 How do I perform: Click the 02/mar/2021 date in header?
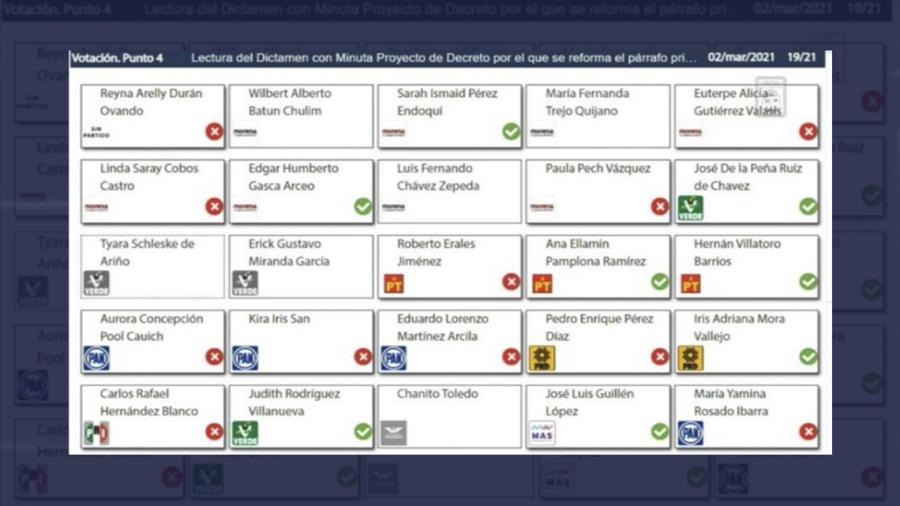click(x=741, y=59)
